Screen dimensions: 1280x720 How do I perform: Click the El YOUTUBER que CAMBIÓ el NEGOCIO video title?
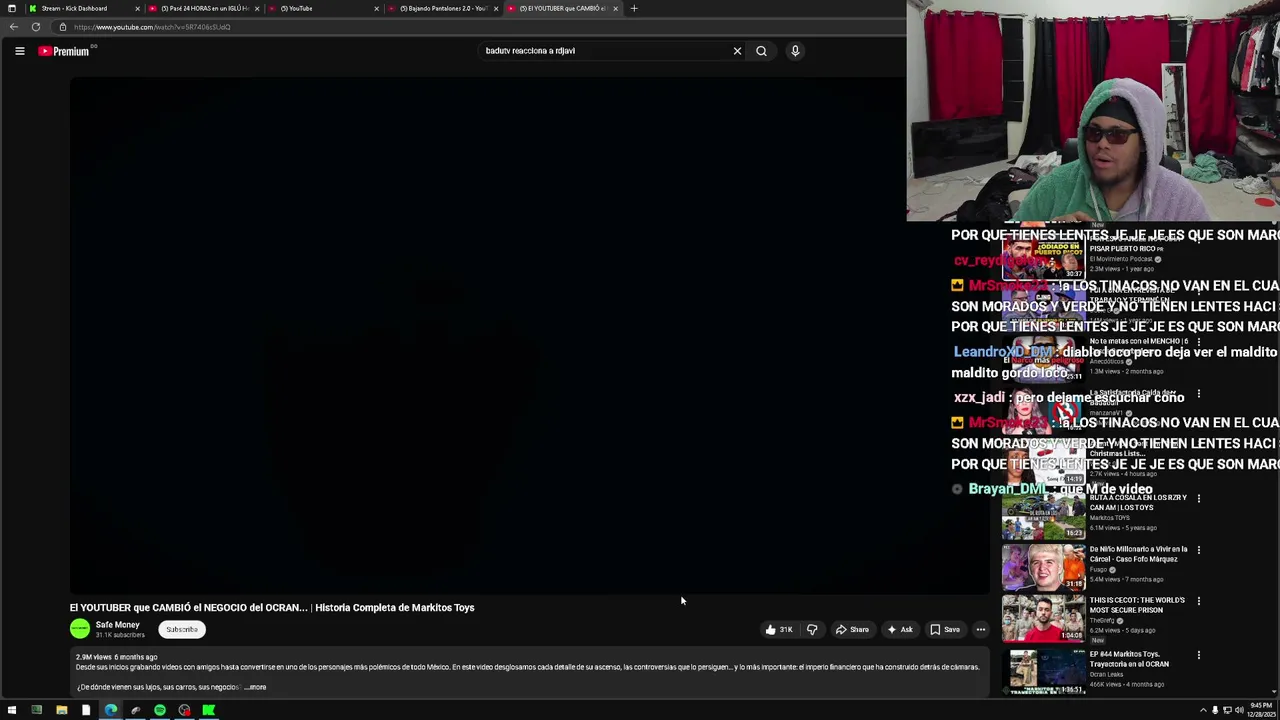(272, 608)
